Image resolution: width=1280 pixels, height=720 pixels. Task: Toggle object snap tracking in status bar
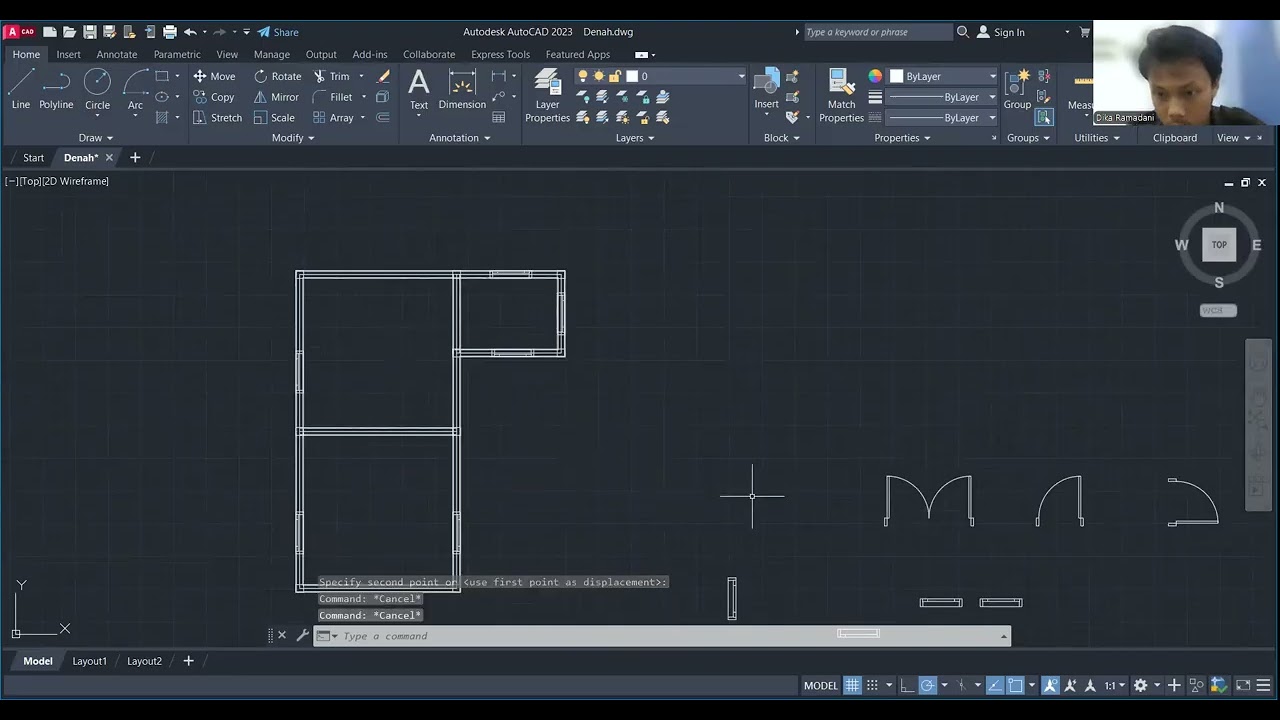(x=995, y=685)
